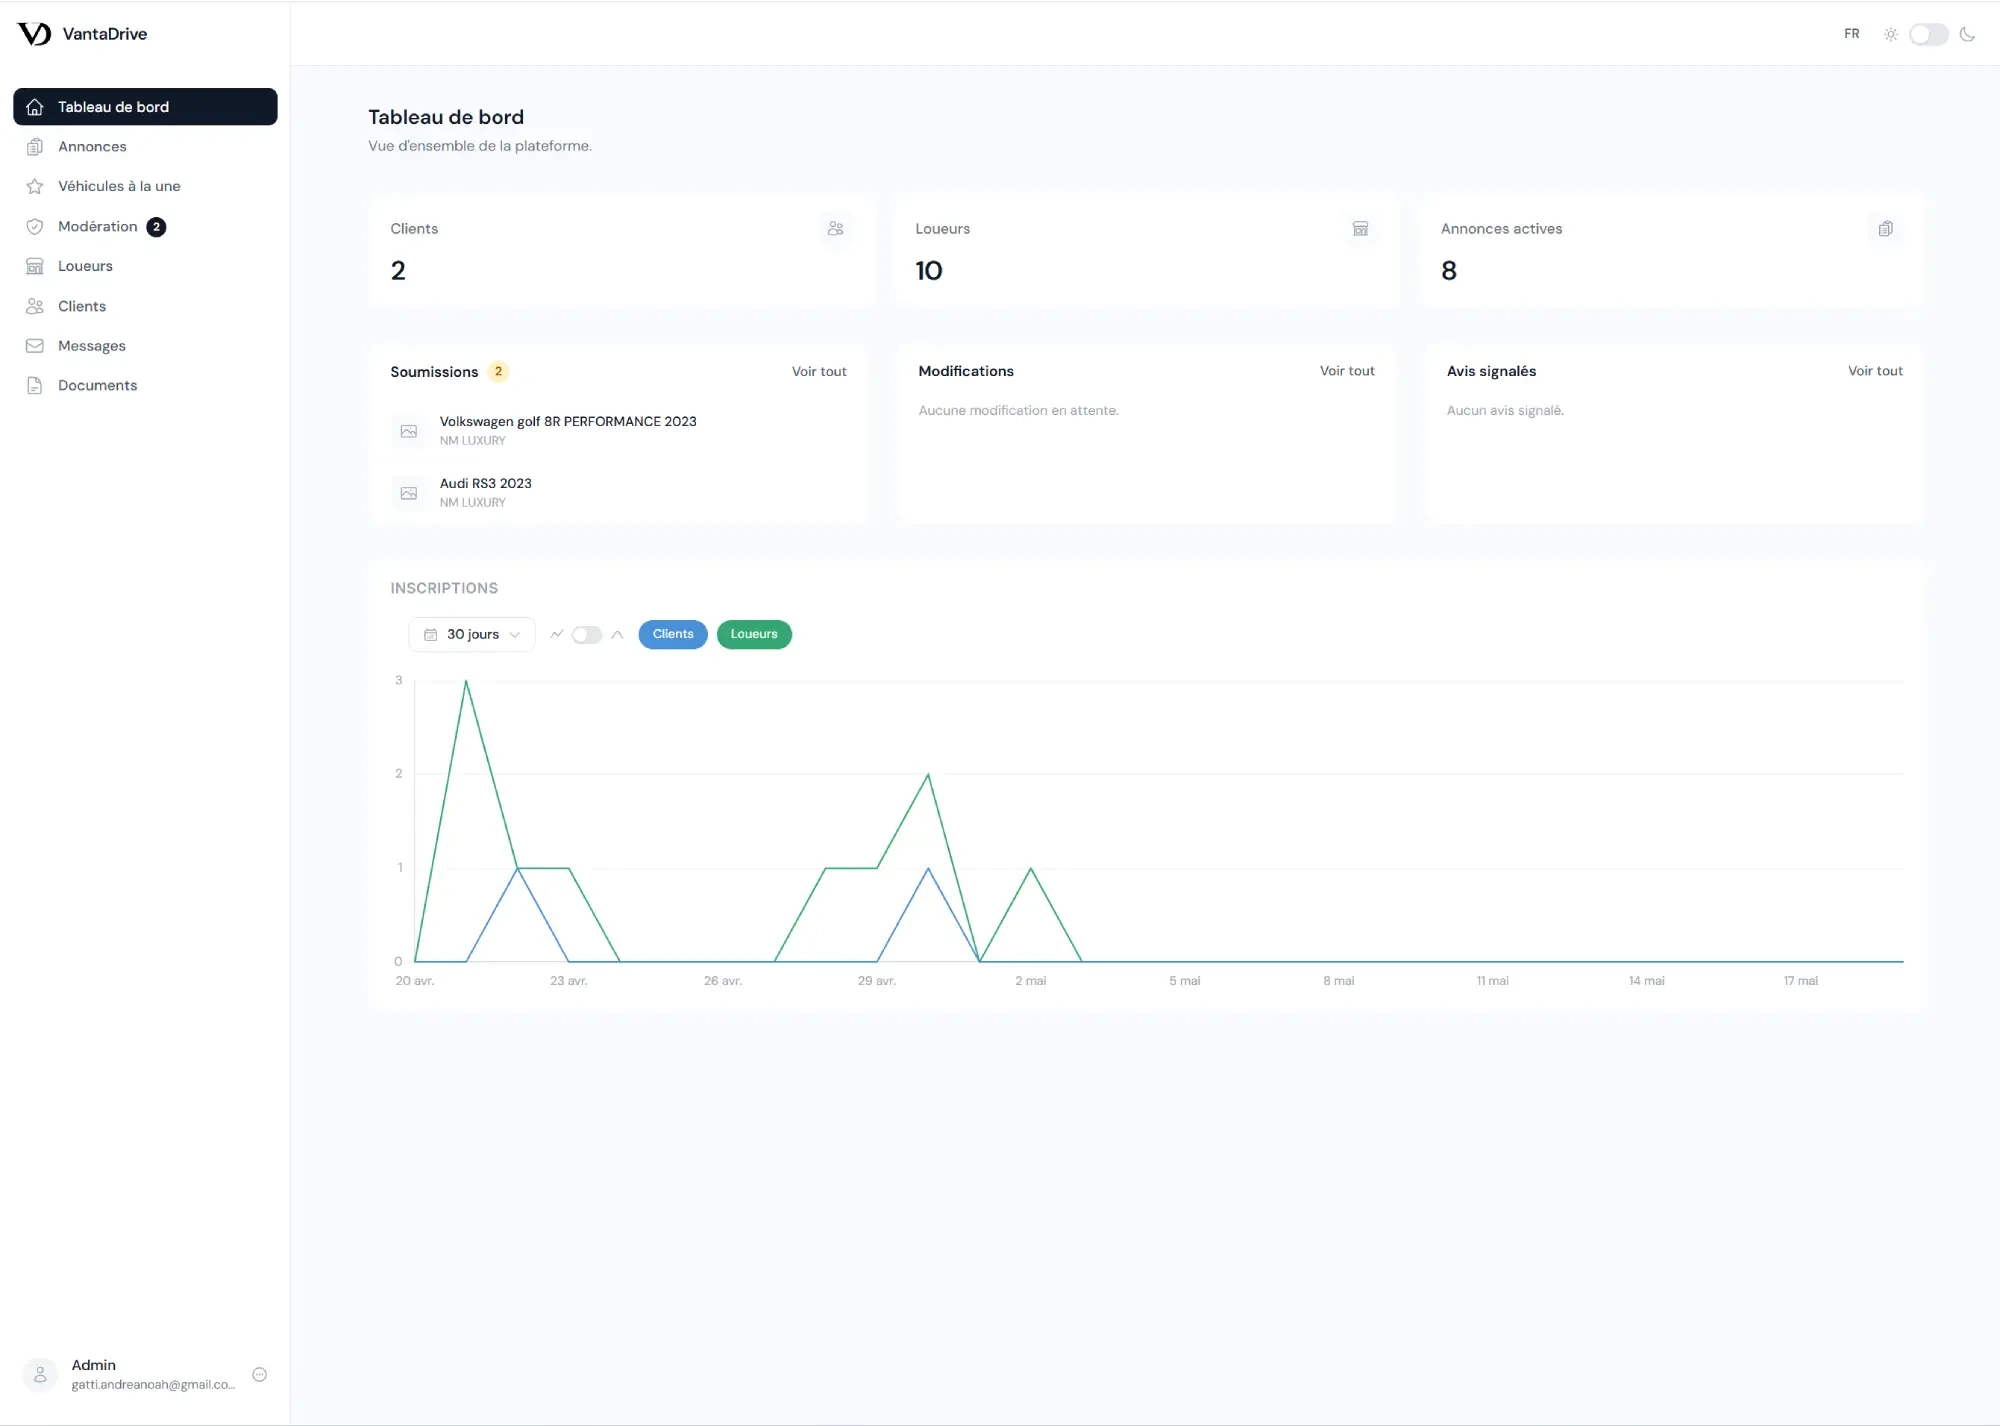Click the star icon for Véhicules à la une
The height and width of the screenshot is (1426, 2000).
pos(35,187)
